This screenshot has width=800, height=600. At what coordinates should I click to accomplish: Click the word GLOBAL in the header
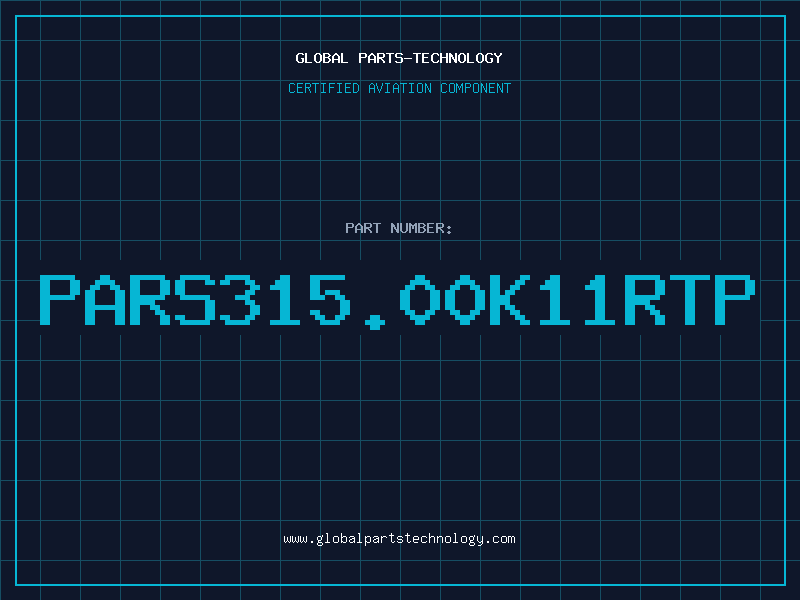(x=322, y=58)
